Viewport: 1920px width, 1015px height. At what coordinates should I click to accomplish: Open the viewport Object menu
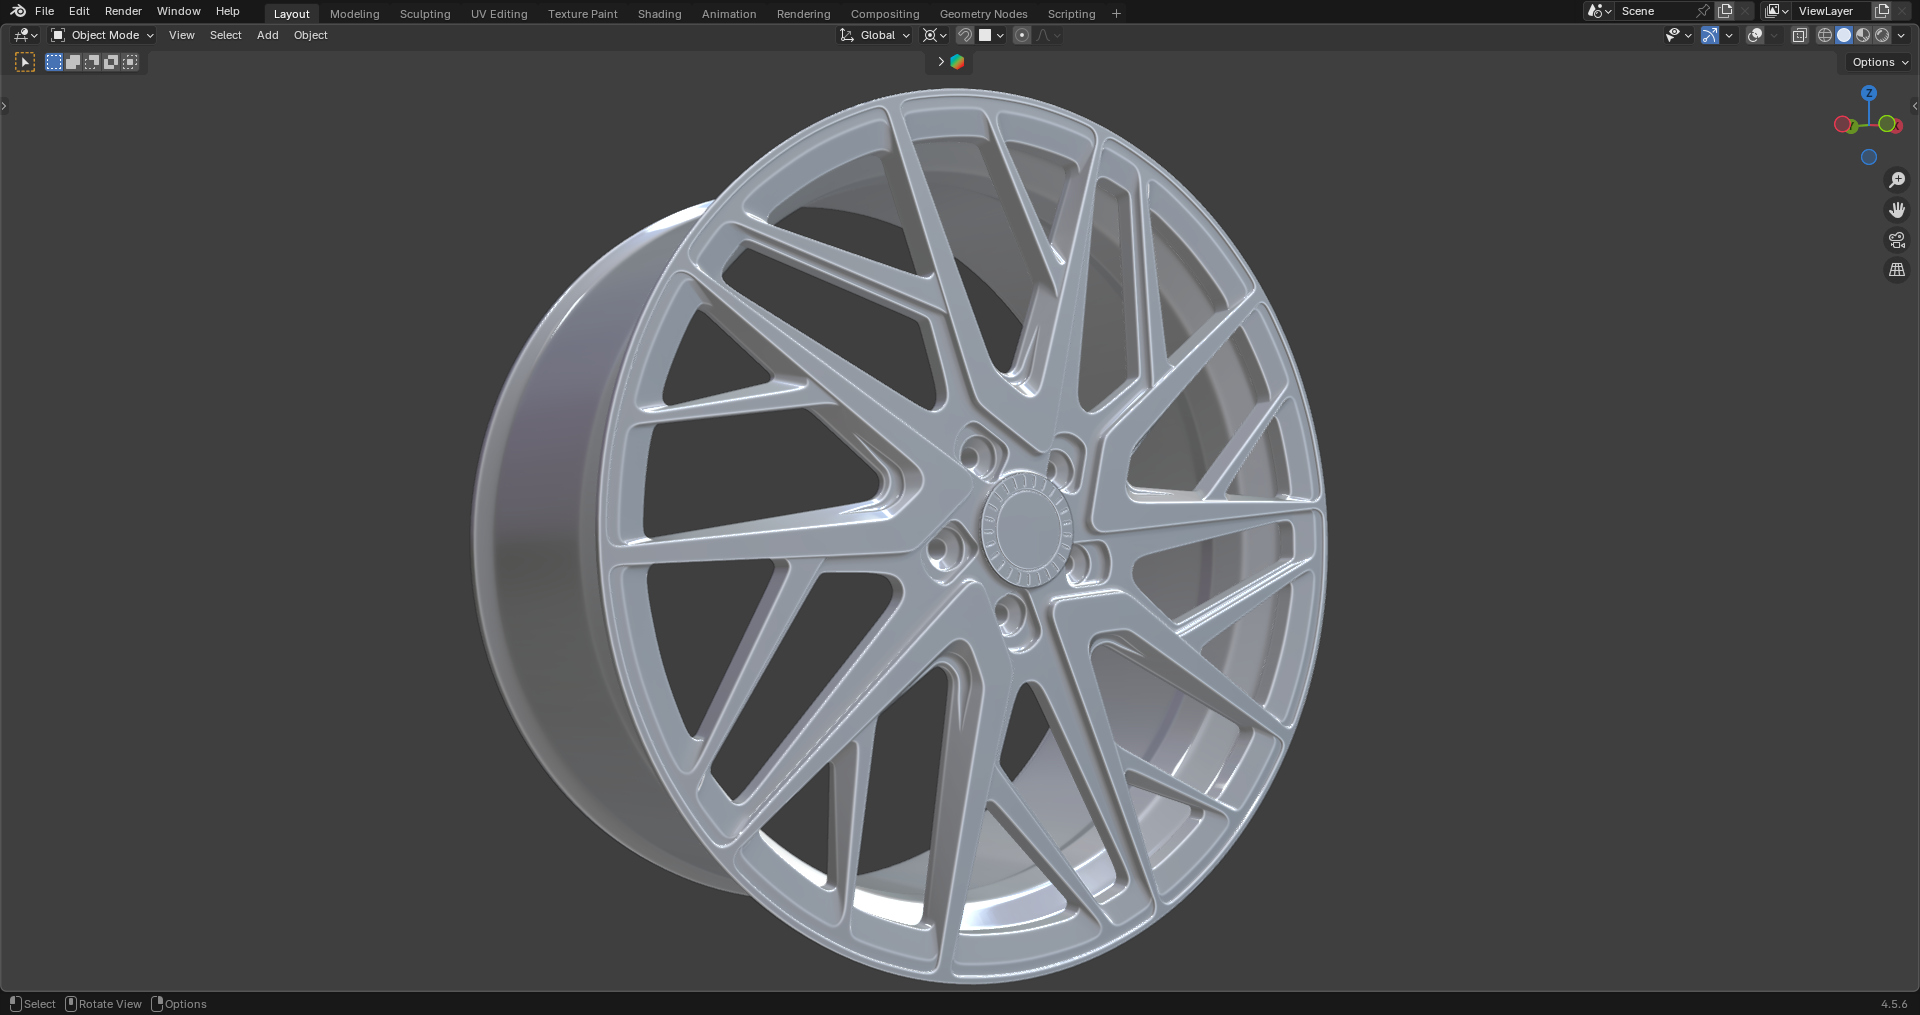(310, 35)
